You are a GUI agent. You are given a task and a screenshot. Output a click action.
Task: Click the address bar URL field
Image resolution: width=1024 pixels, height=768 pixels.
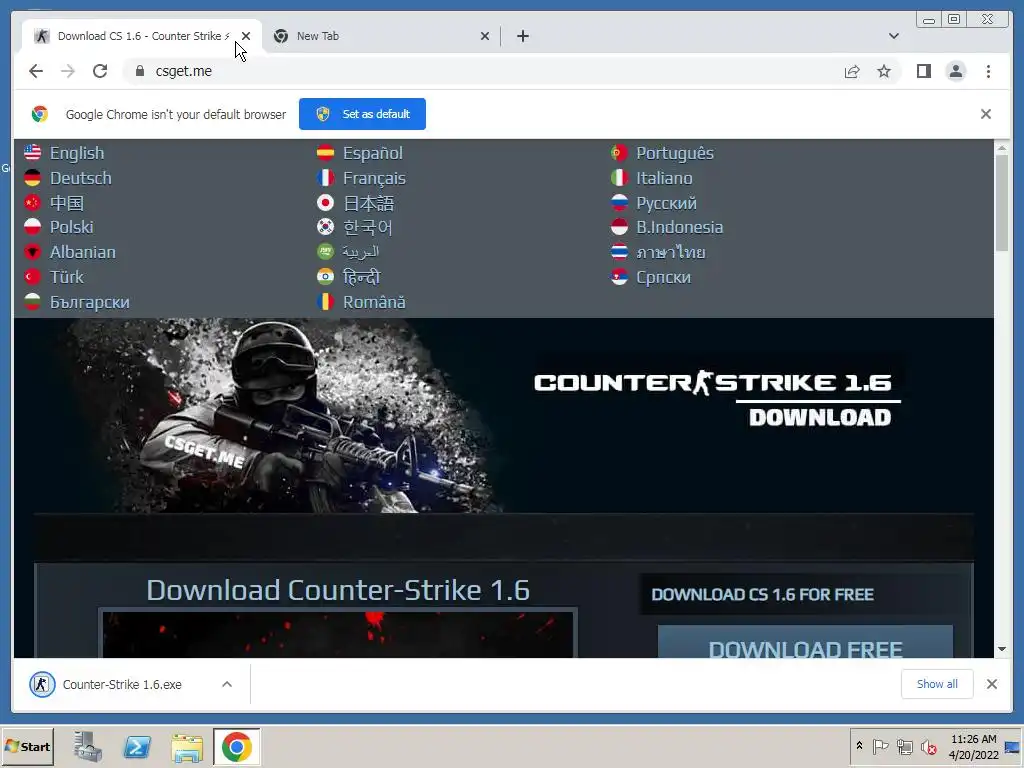coord(483,71)
